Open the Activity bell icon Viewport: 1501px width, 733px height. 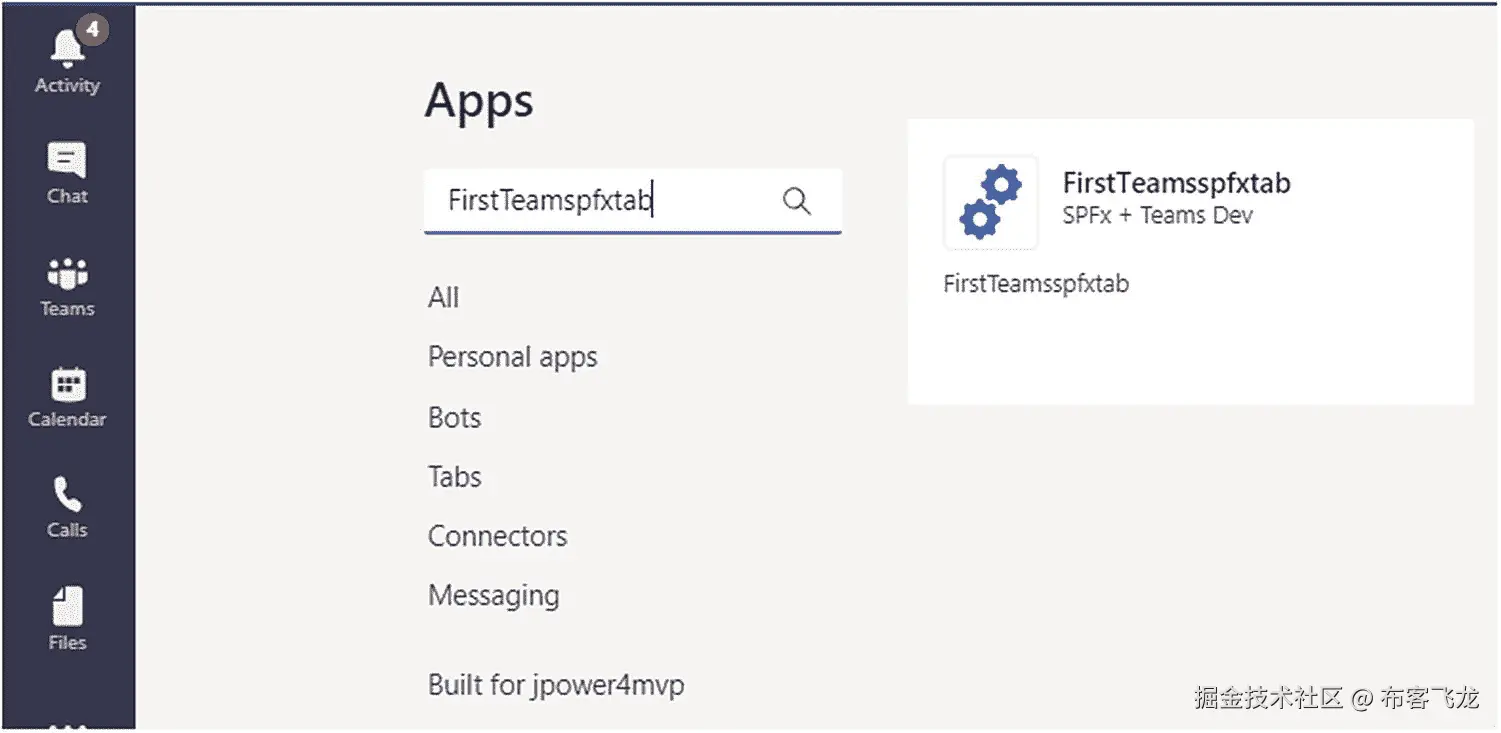pos(68,50)
